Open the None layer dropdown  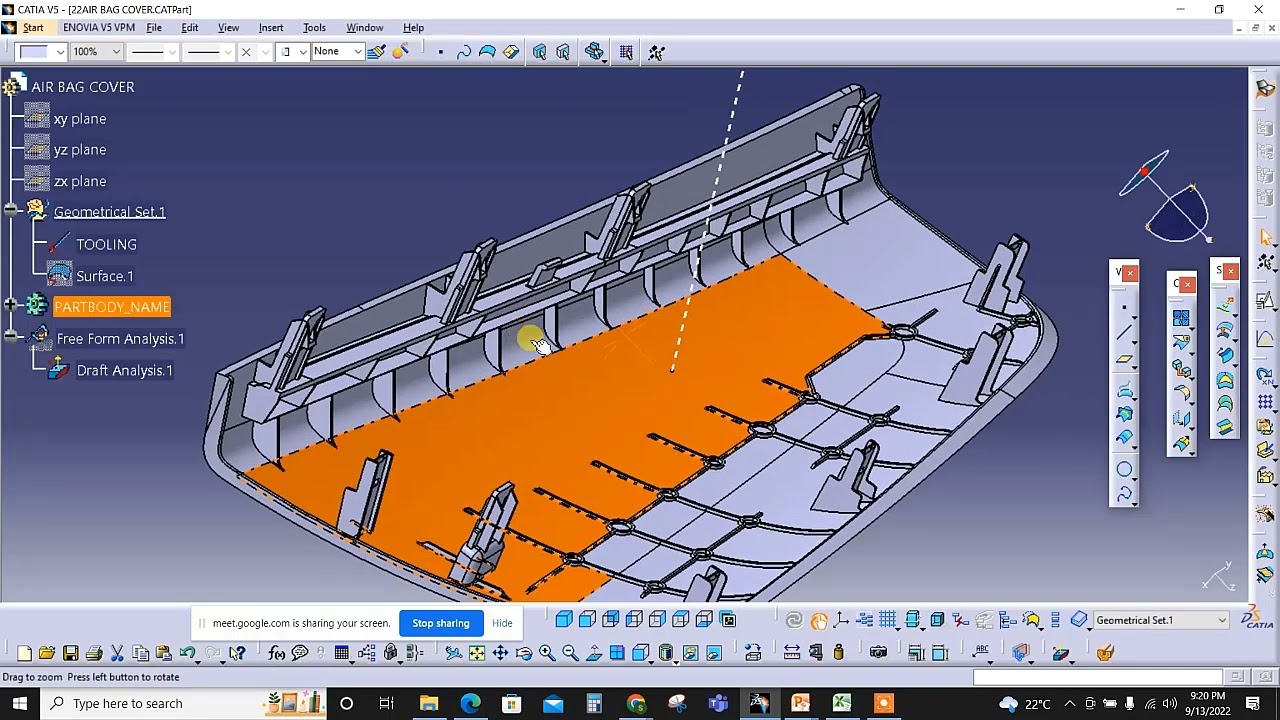(337, 51)
